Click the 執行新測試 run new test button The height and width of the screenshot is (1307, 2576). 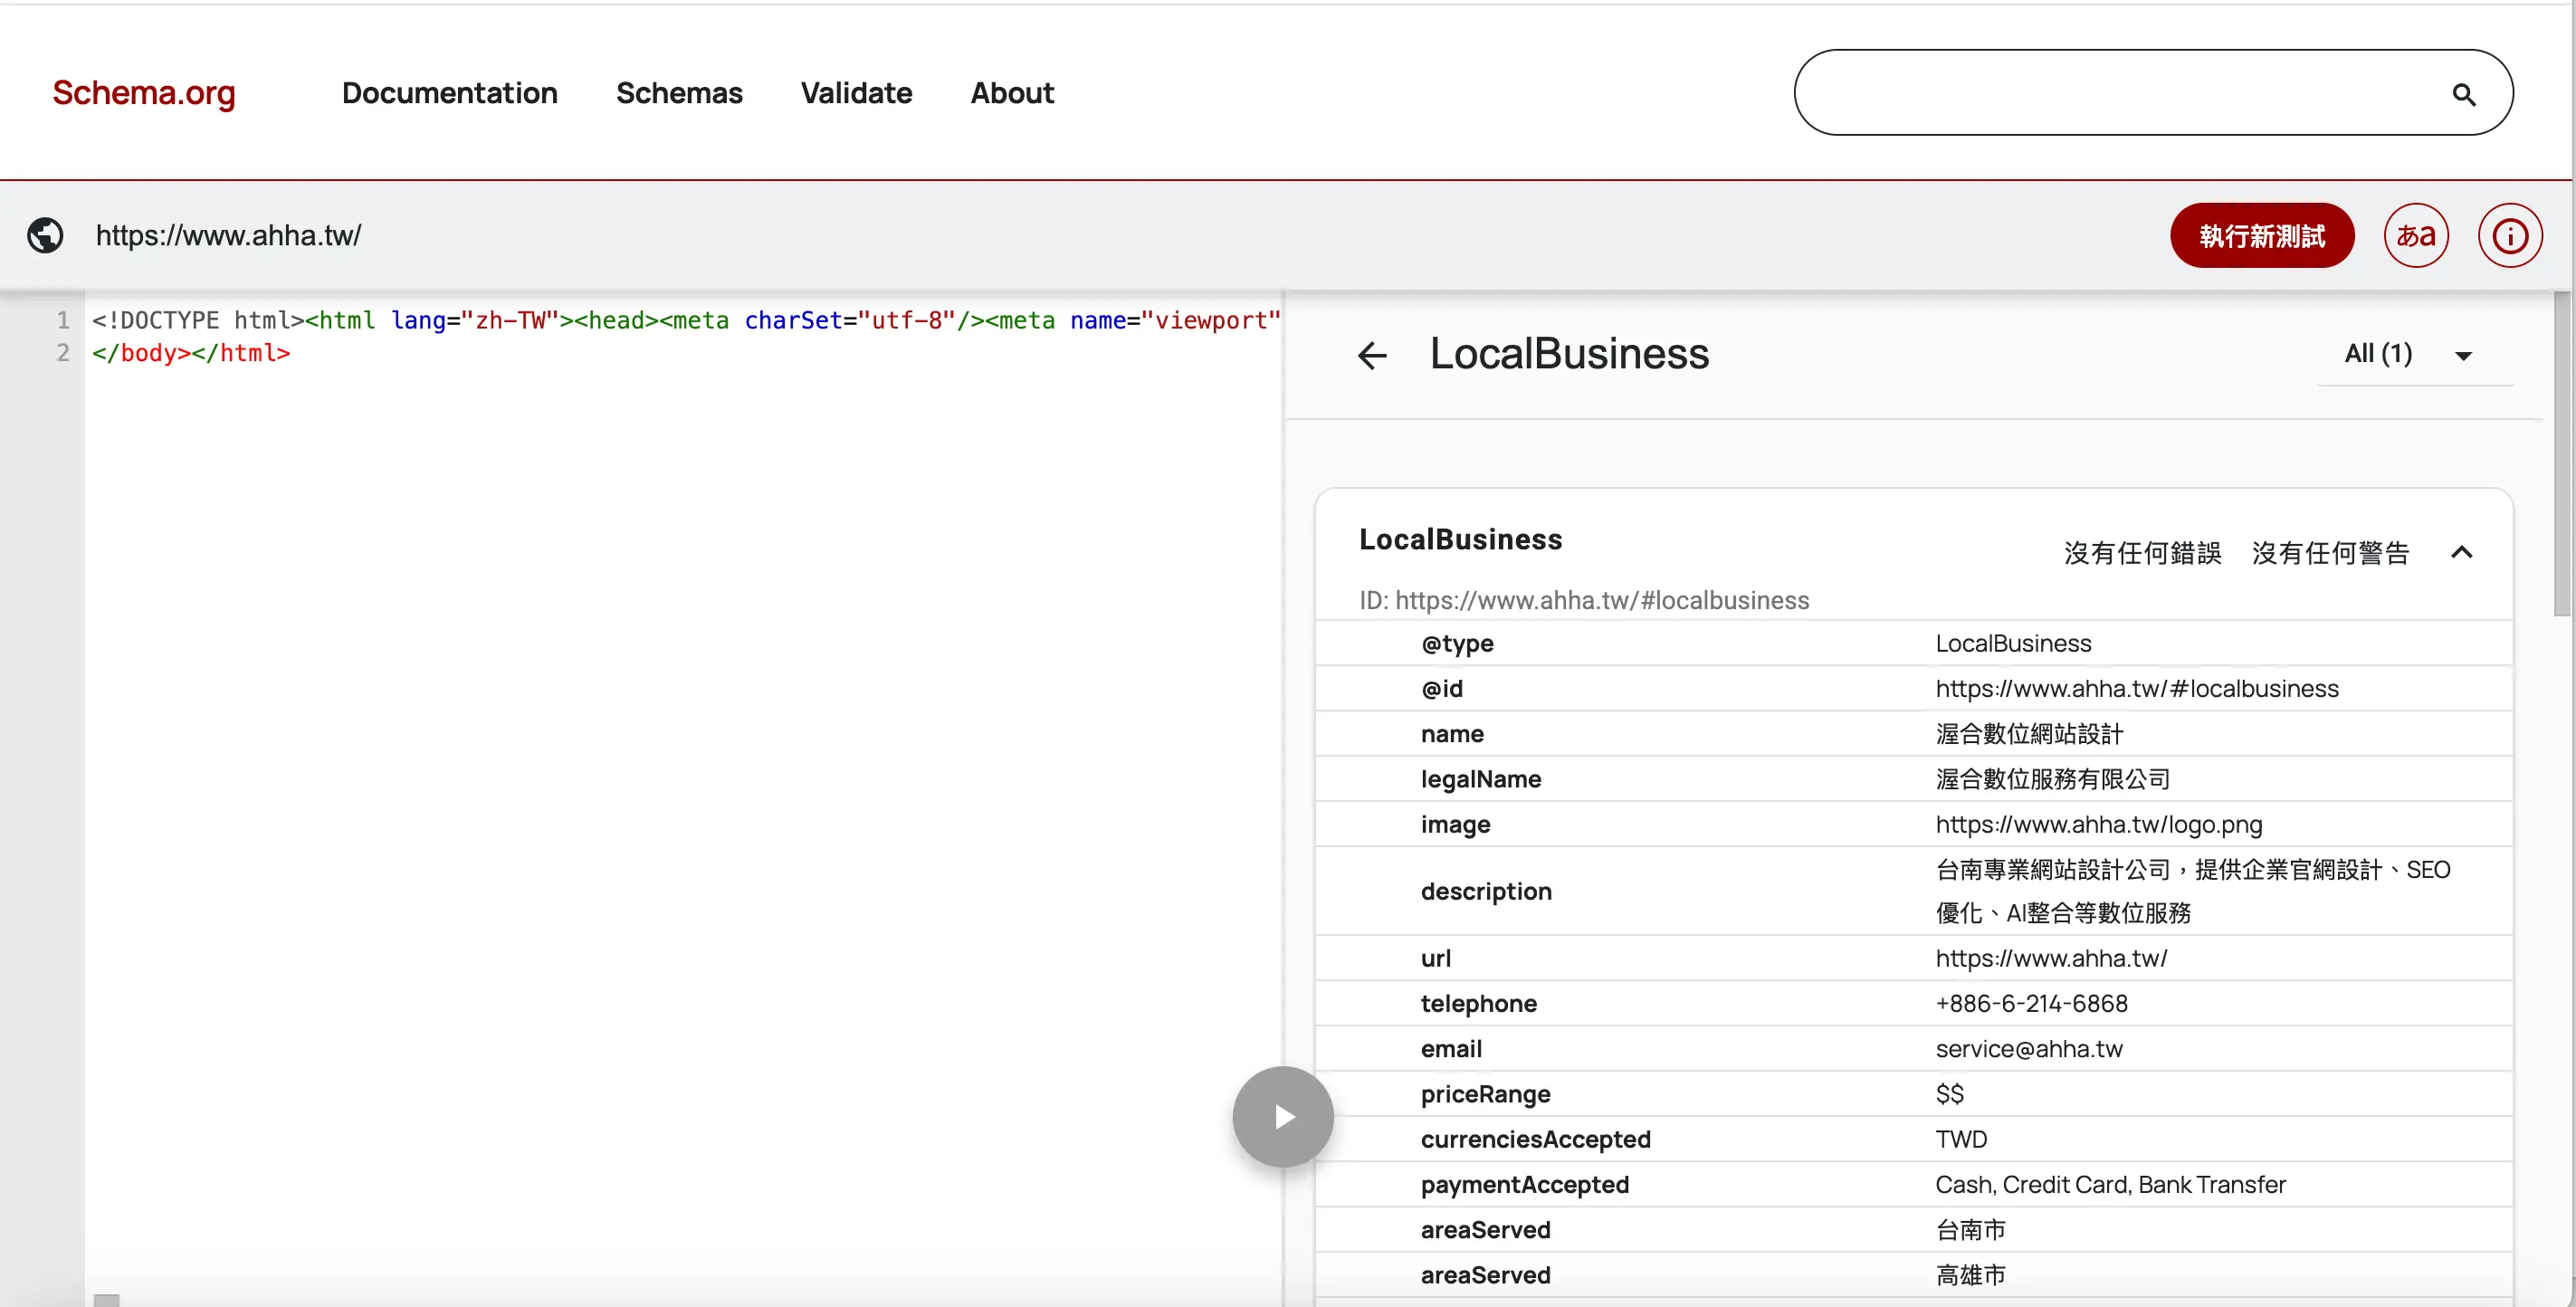[x=2261, y=235]
